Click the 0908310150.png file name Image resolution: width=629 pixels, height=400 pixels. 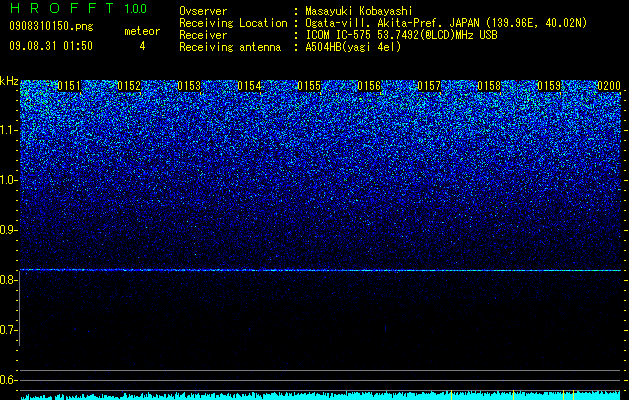pos(51,26)
